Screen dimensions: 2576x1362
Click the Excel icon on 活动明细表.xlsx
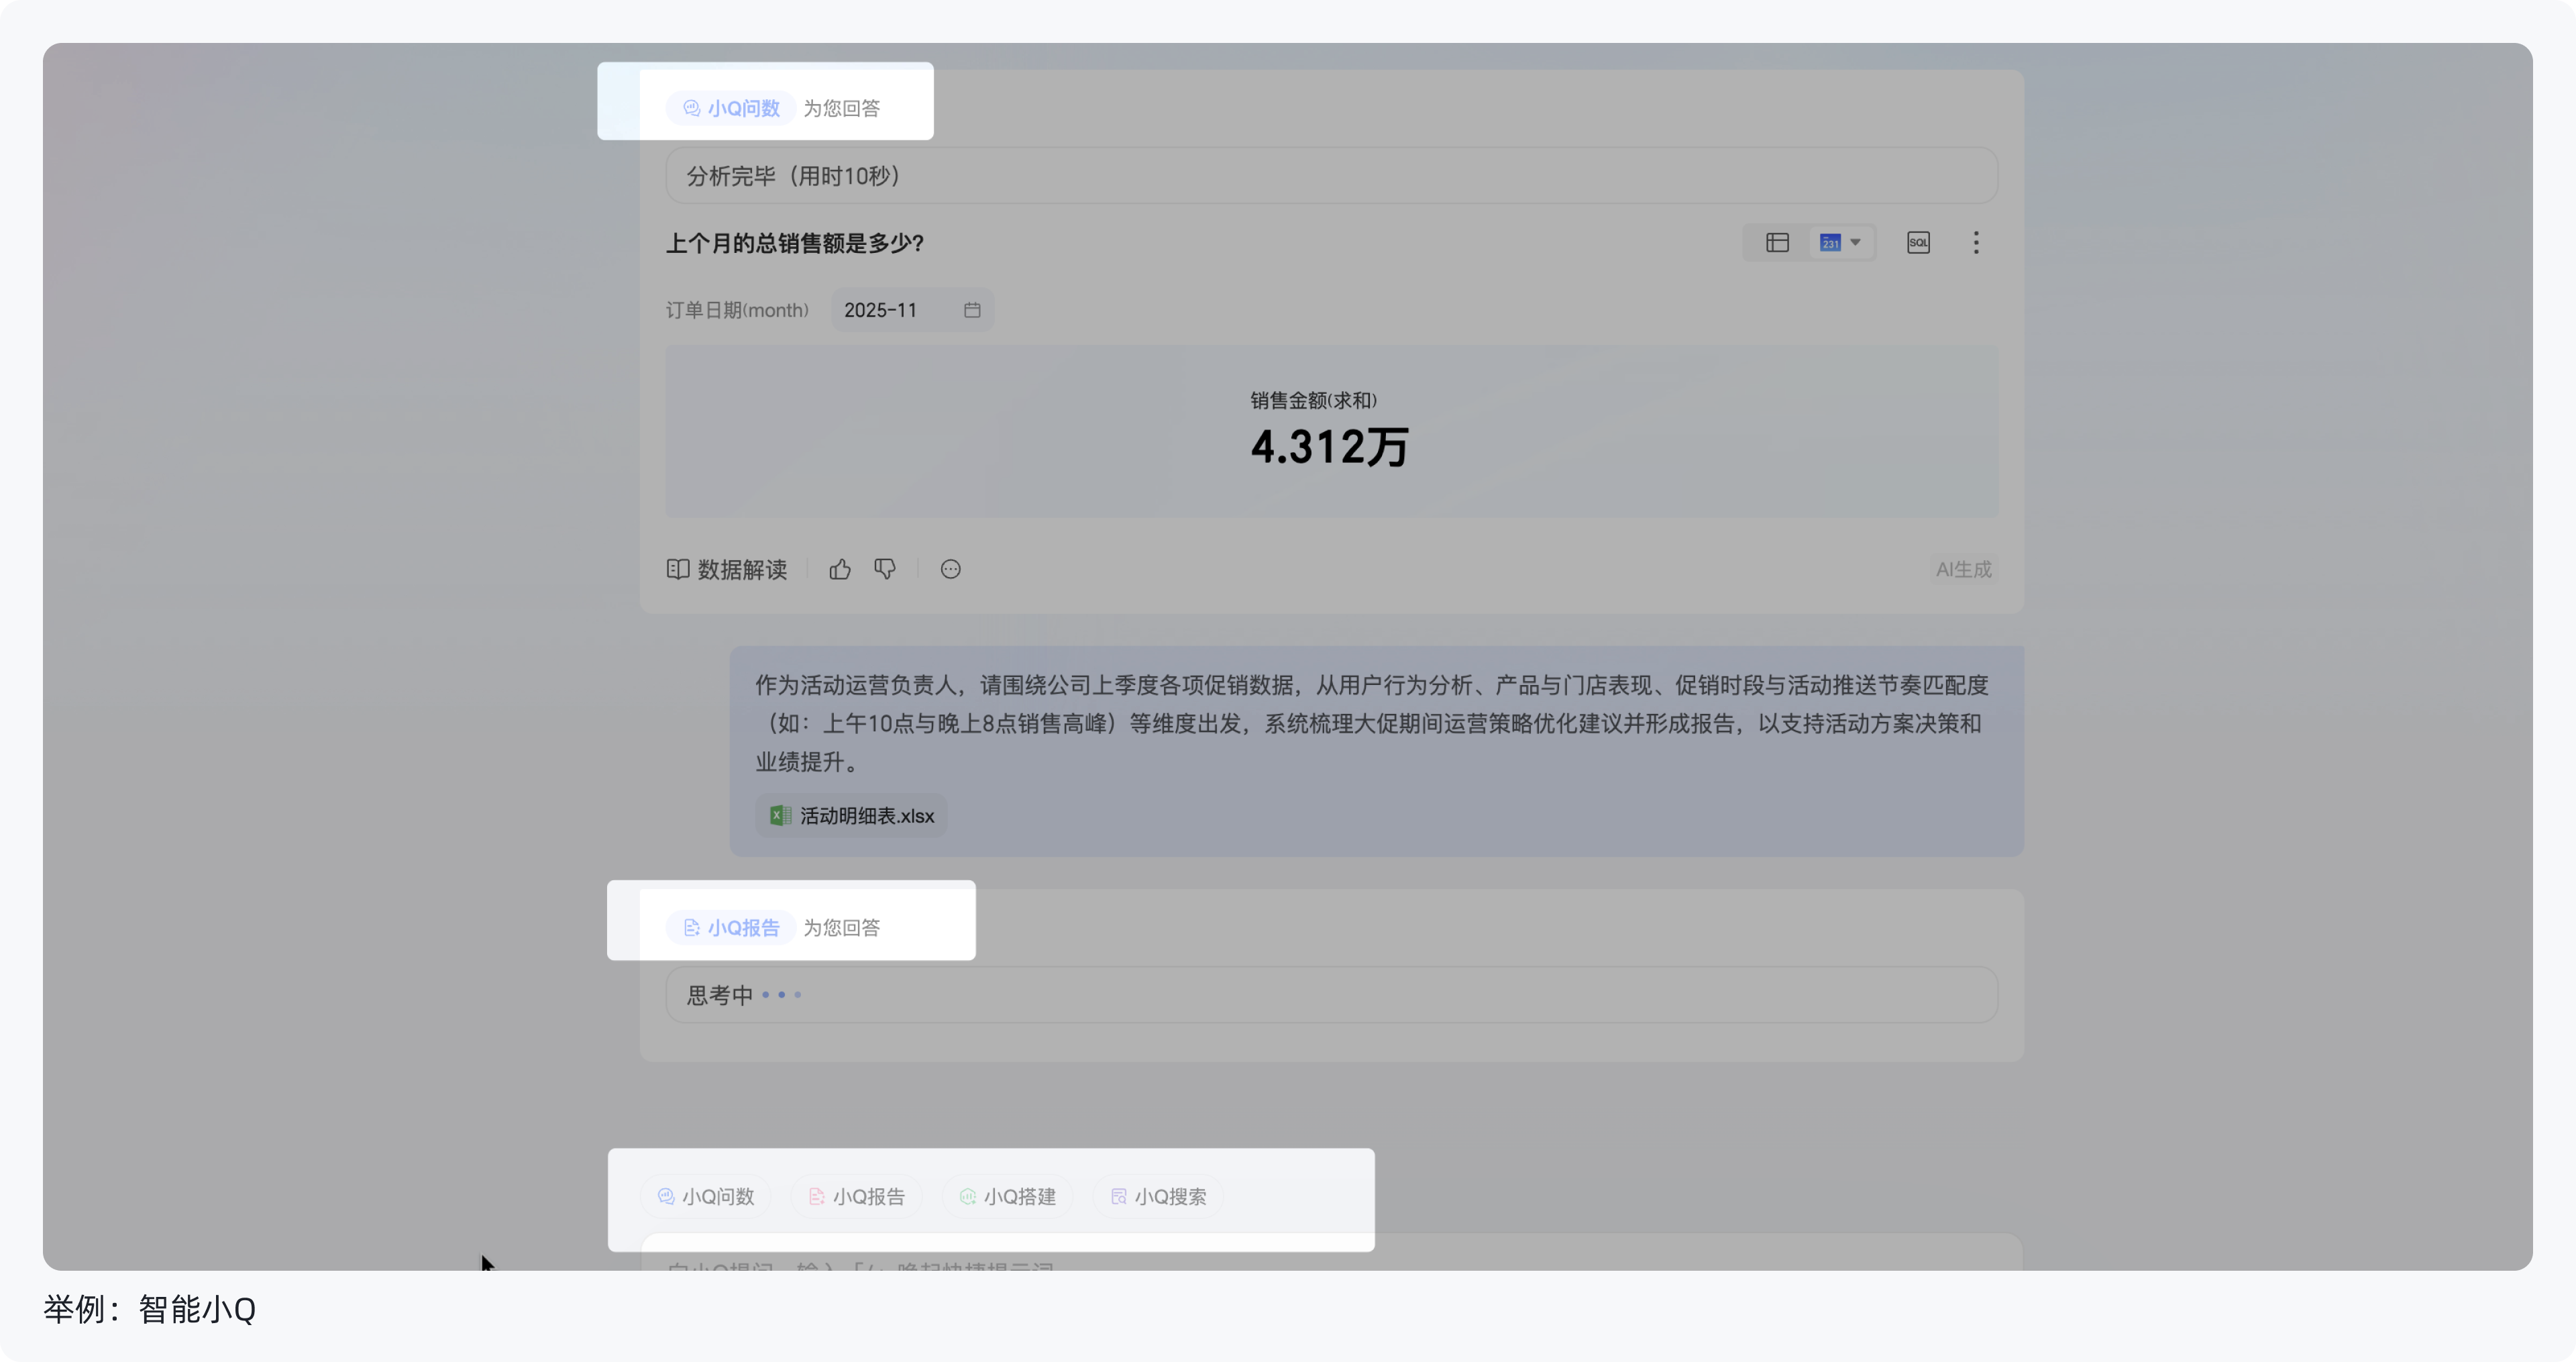(x=780, y=815)
